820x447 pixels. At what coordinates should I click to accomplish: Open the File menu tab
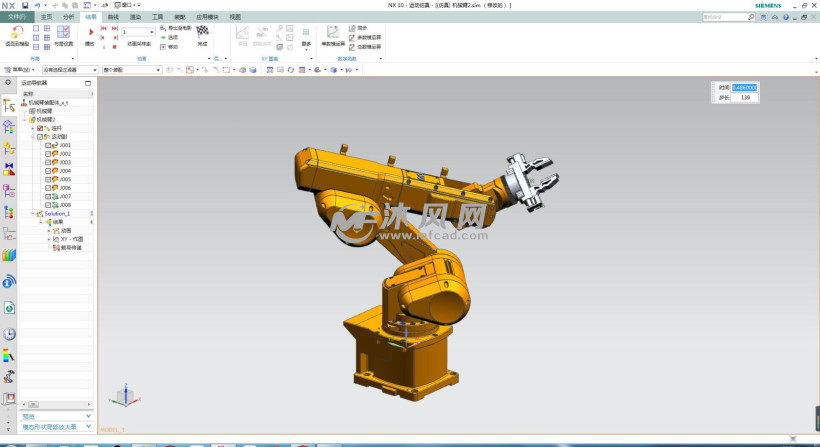pyautogui.click(x=16, y=17)
